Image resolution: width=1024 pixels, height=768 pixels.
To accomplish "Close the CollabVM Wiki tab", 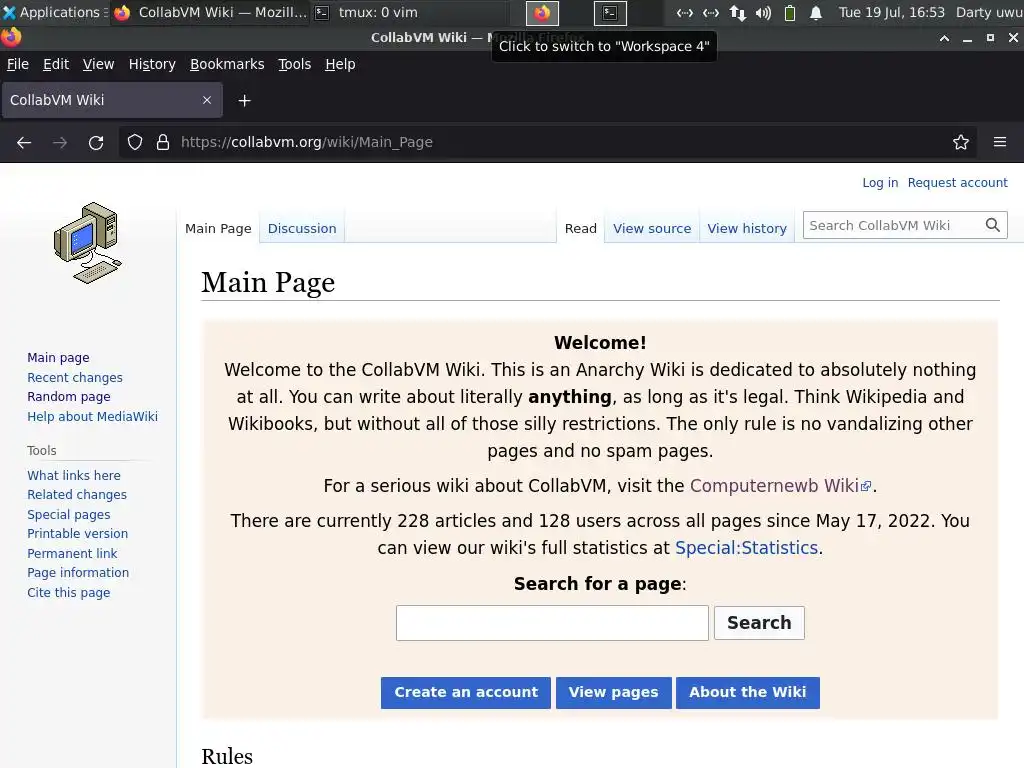I will pos(207,100).
